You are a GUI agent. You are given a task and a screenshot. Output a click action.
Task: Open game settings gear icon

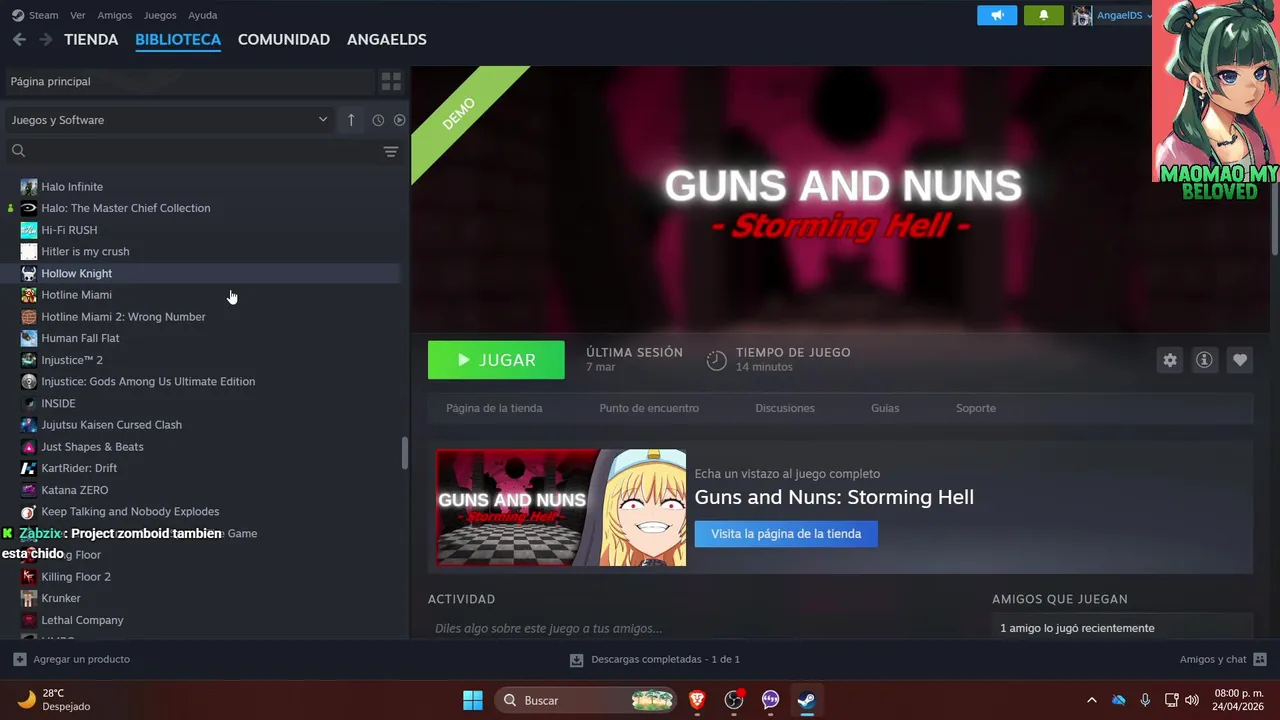[x=1170, y=360]
